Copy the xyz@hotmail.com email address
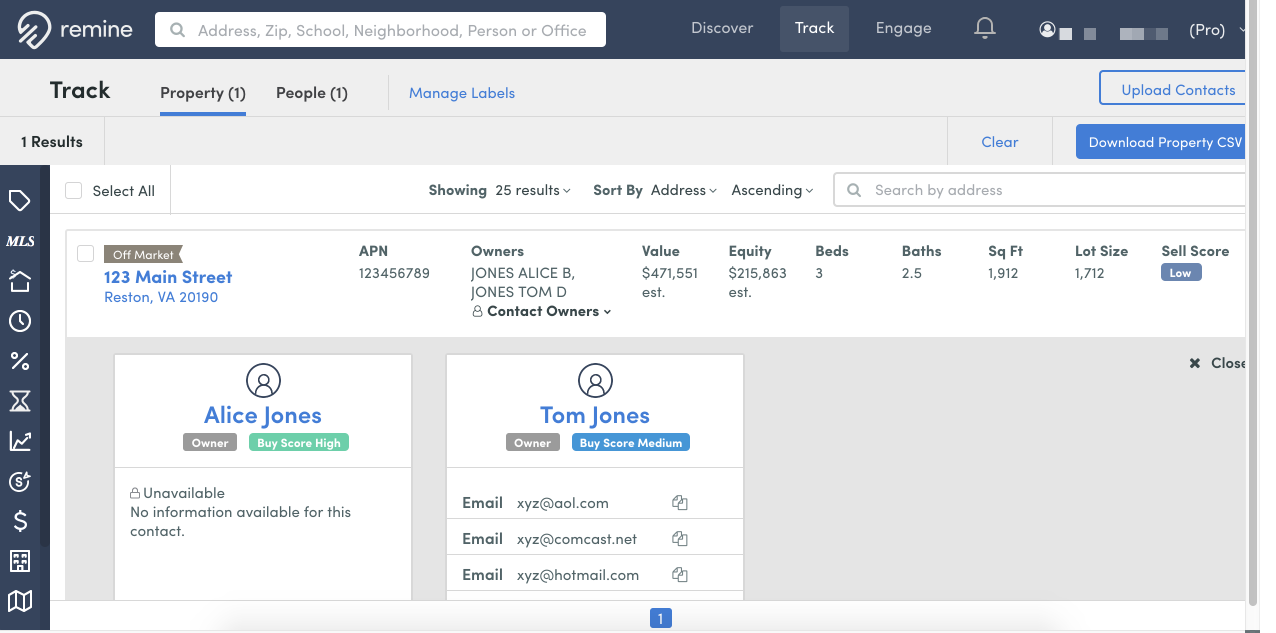Viewport: 1276px width, 633px height. click(x=680, y=575)
